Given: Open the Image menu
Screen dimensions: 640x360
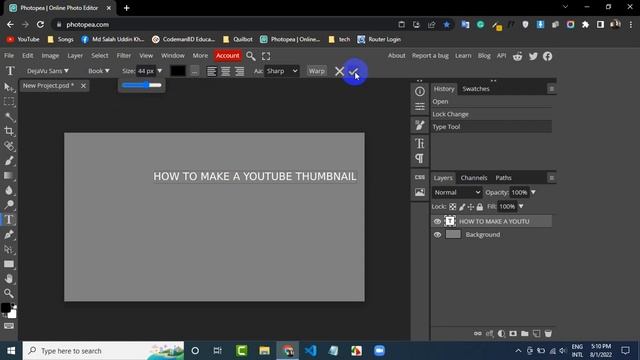Looking at the screenshot, I should point(50,56).
